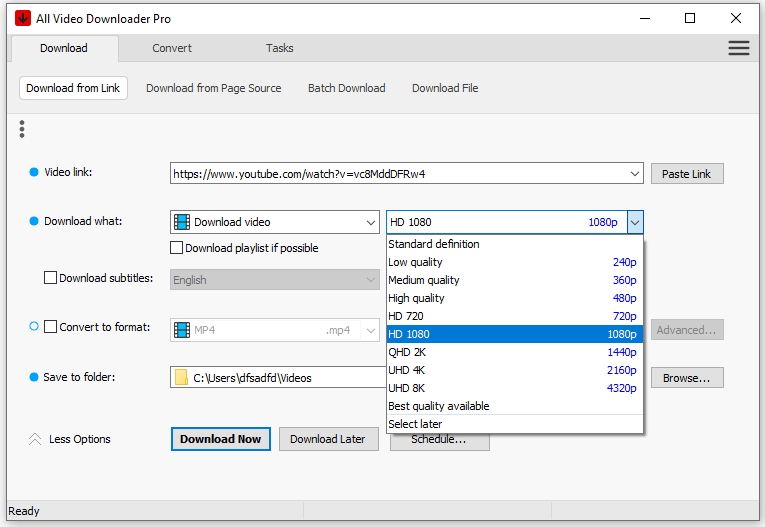Image resolution: width=765 pixels, height=527 pixels.
Task: Collapse options with the Less Options chevron
Action: pos(34,439)
